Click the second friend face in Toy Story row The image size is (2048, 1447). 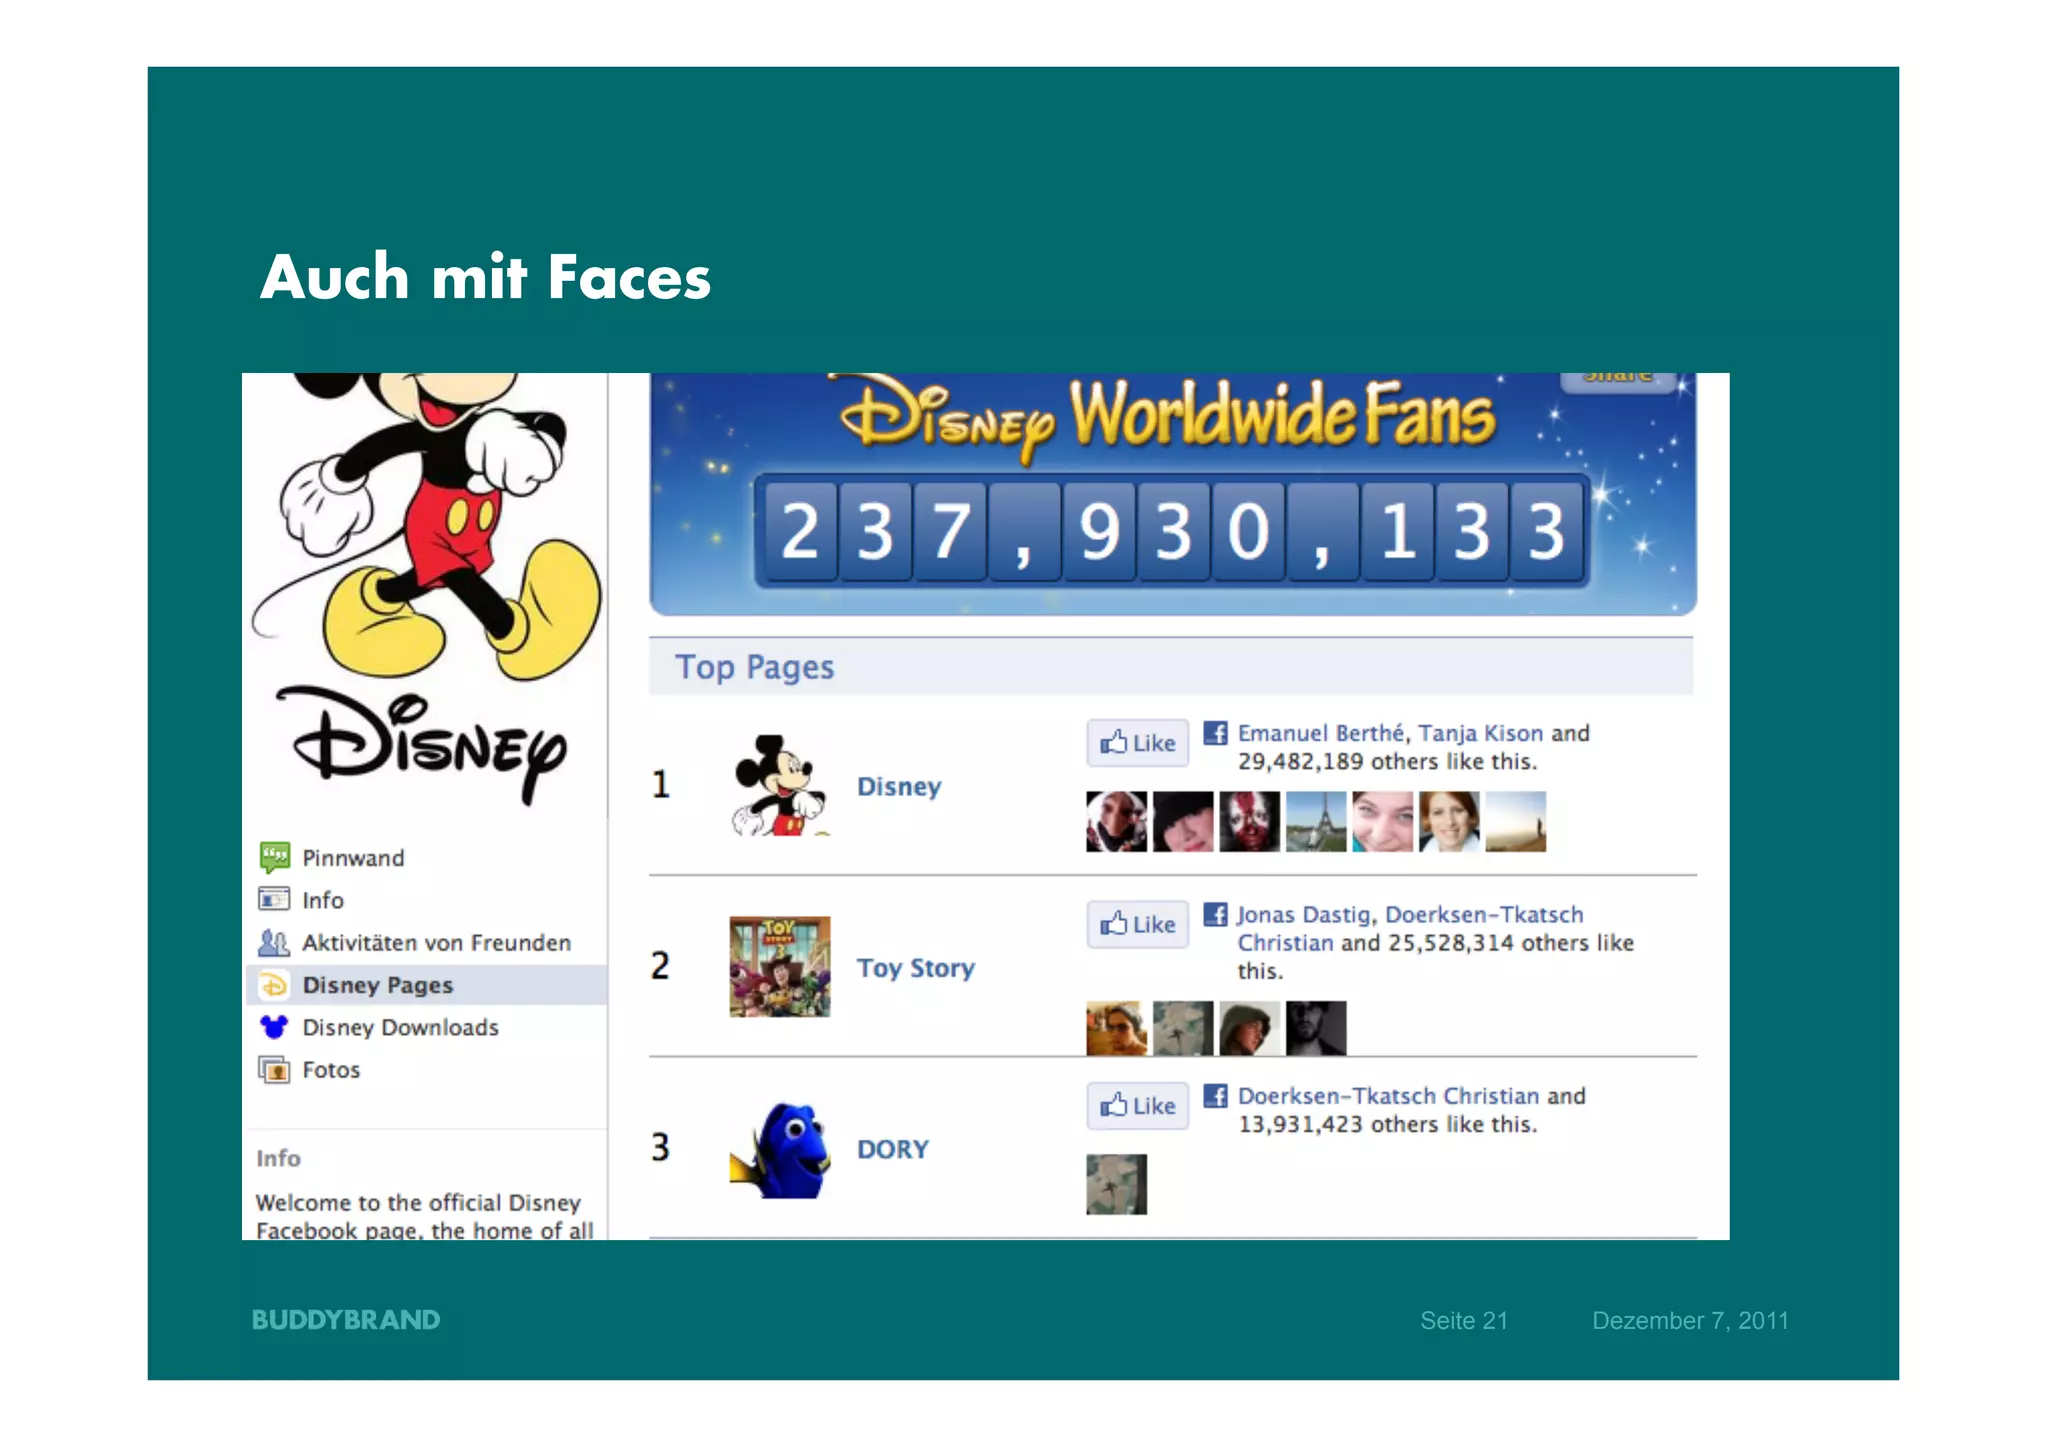[1183, 1028]
